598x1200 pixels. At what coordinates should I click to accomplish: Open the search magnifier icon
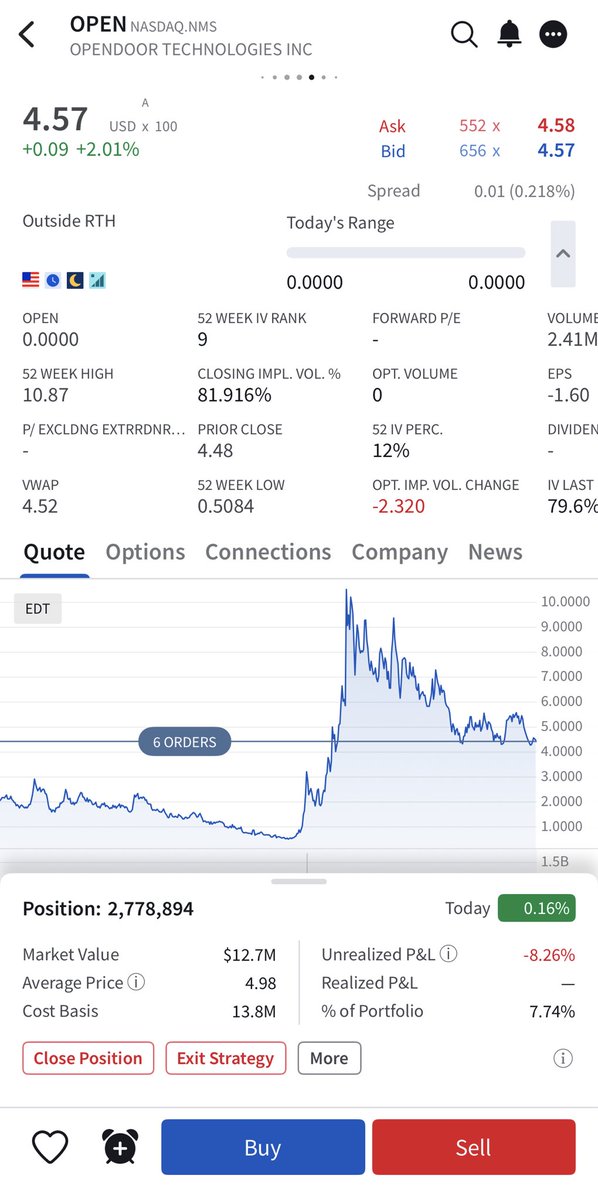tap(464, 34)
